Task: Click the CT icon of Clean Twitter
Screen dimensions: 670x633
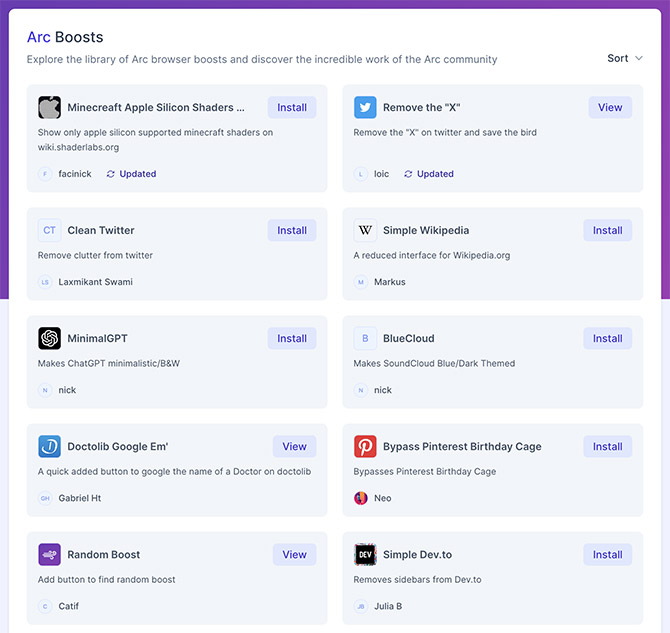Action: pos(49,230)
